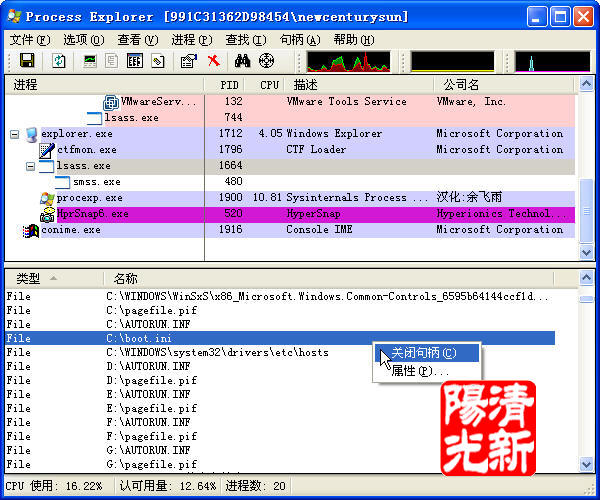Sort by the PID column header

pos(225,85)
